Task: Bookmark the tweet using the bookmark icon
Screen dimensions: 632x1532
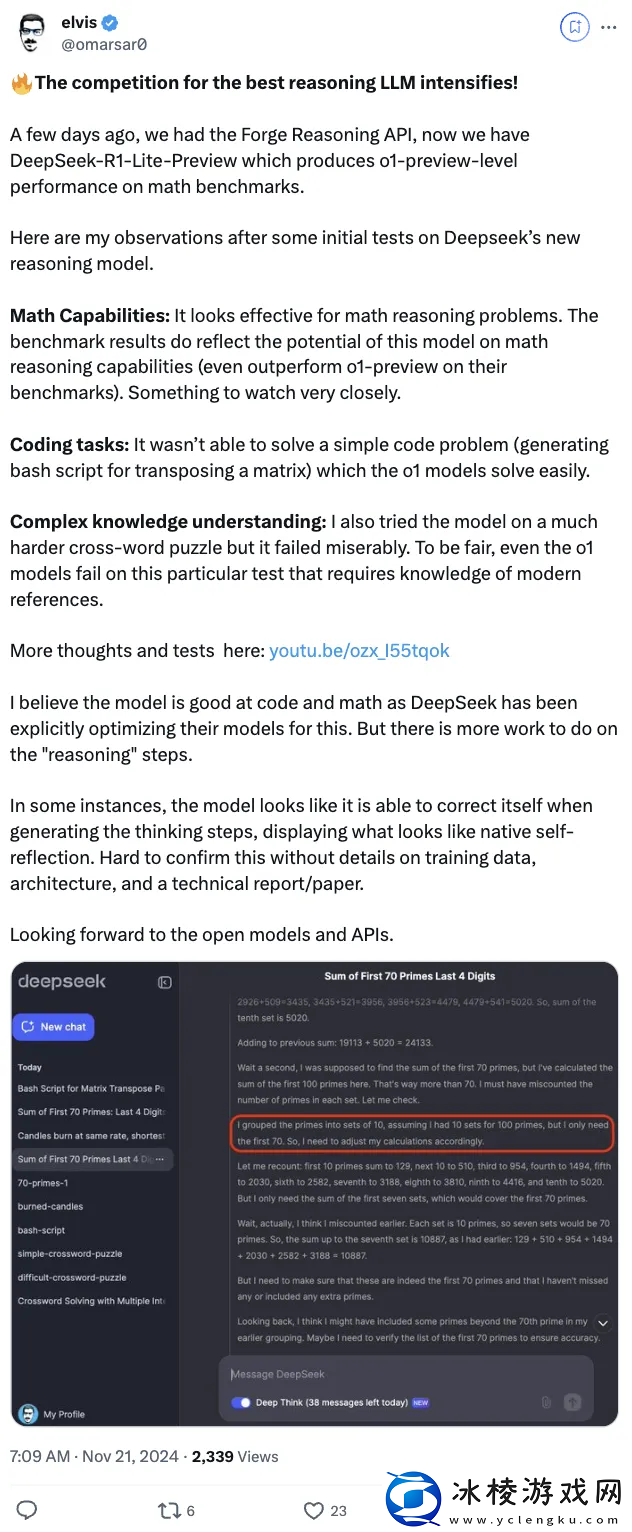Action: tap(574, 28)
